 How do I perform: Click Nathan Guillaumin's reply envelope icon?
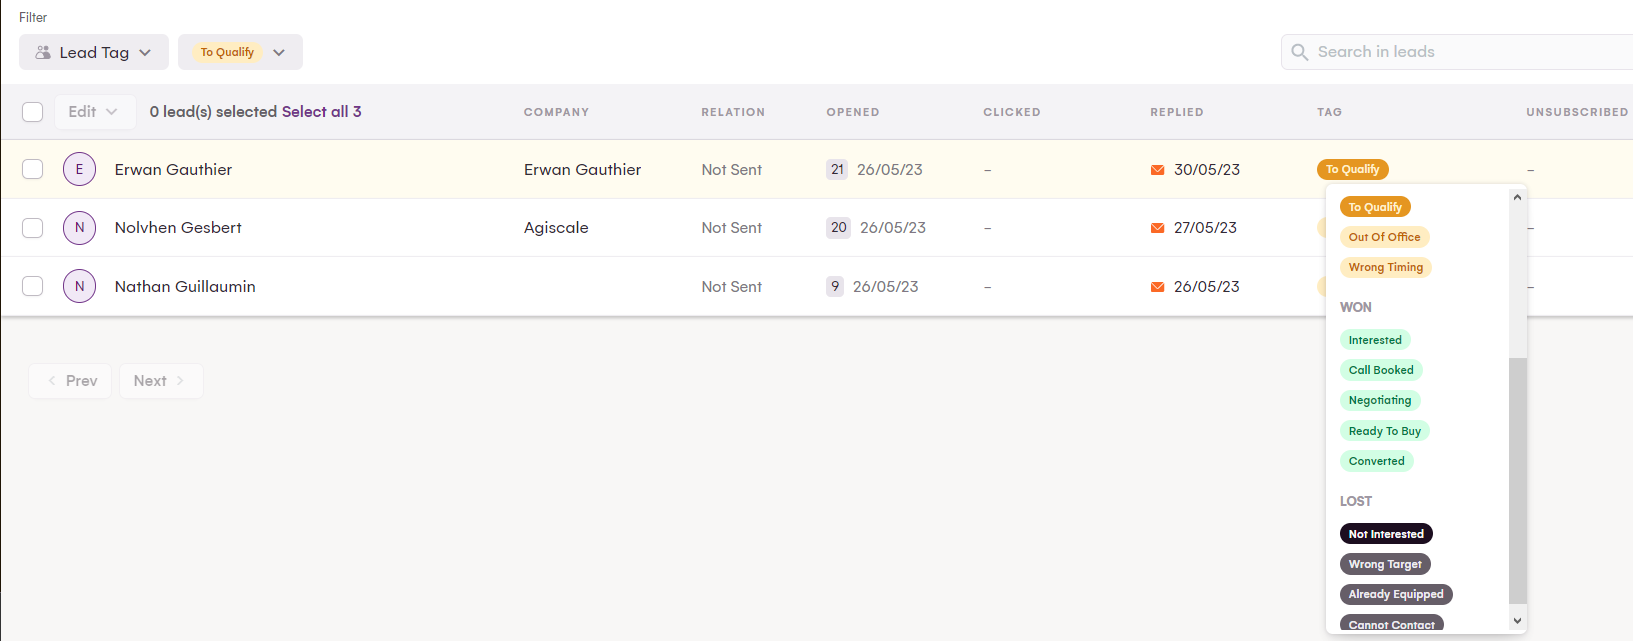(x=1157, y=287)
